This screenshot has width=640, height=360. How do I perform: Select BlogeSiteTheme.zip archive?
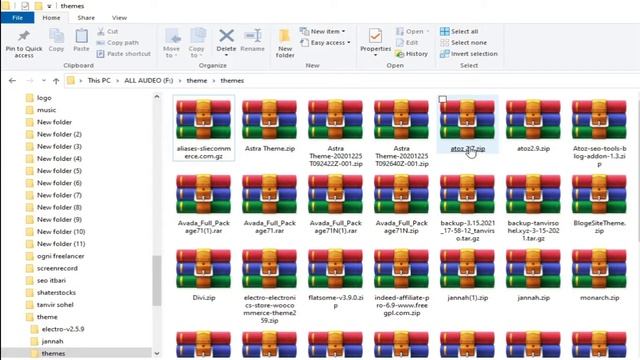click(x=599, y=204)
